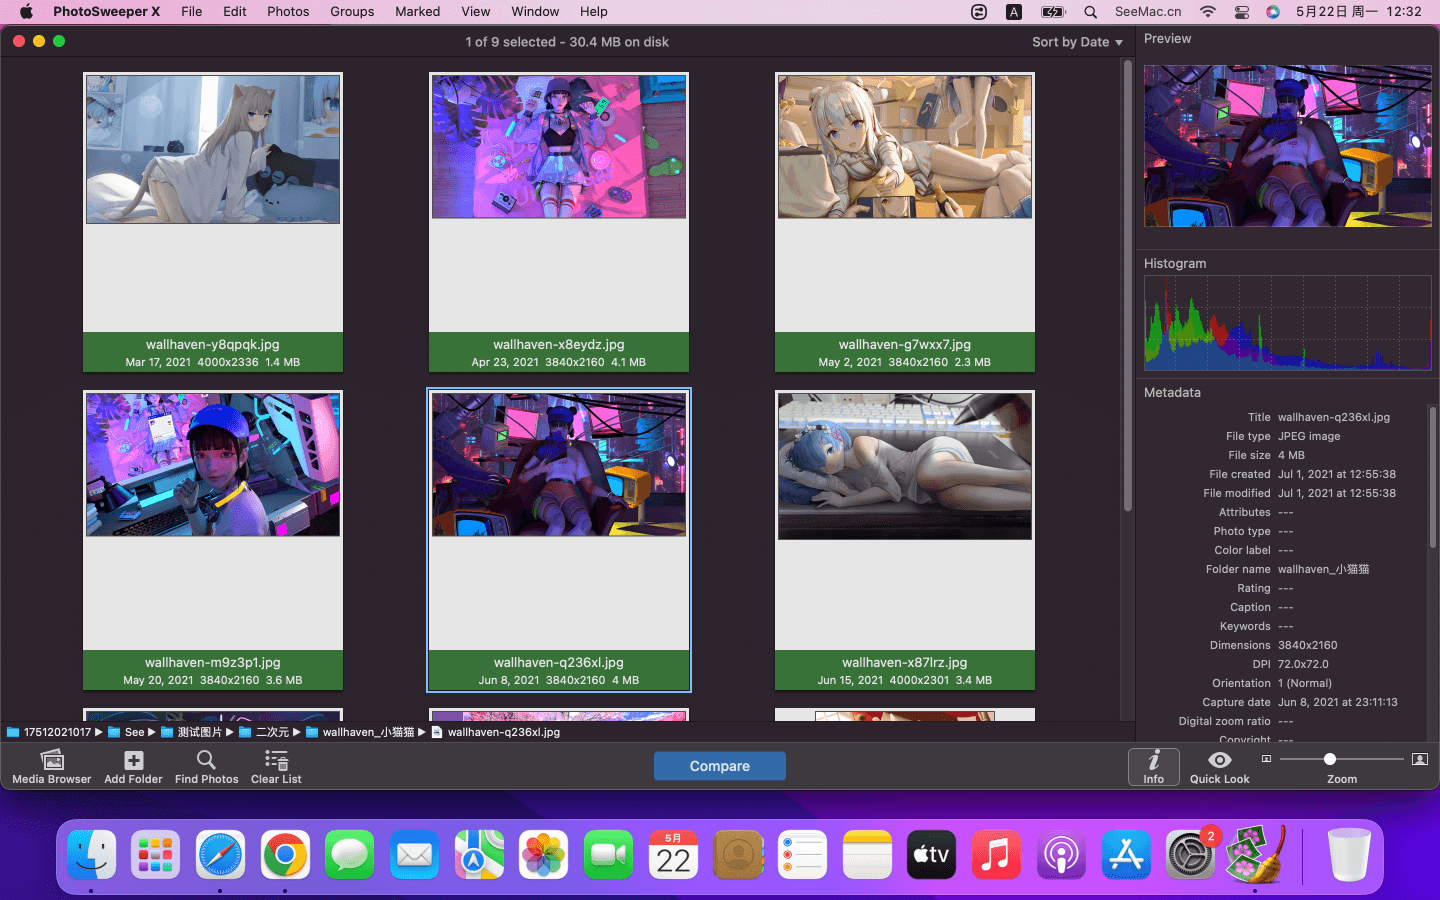Screen dimensions: 1440x900
Task: Click the Preview image in info panel
Action: [1287, 146]
